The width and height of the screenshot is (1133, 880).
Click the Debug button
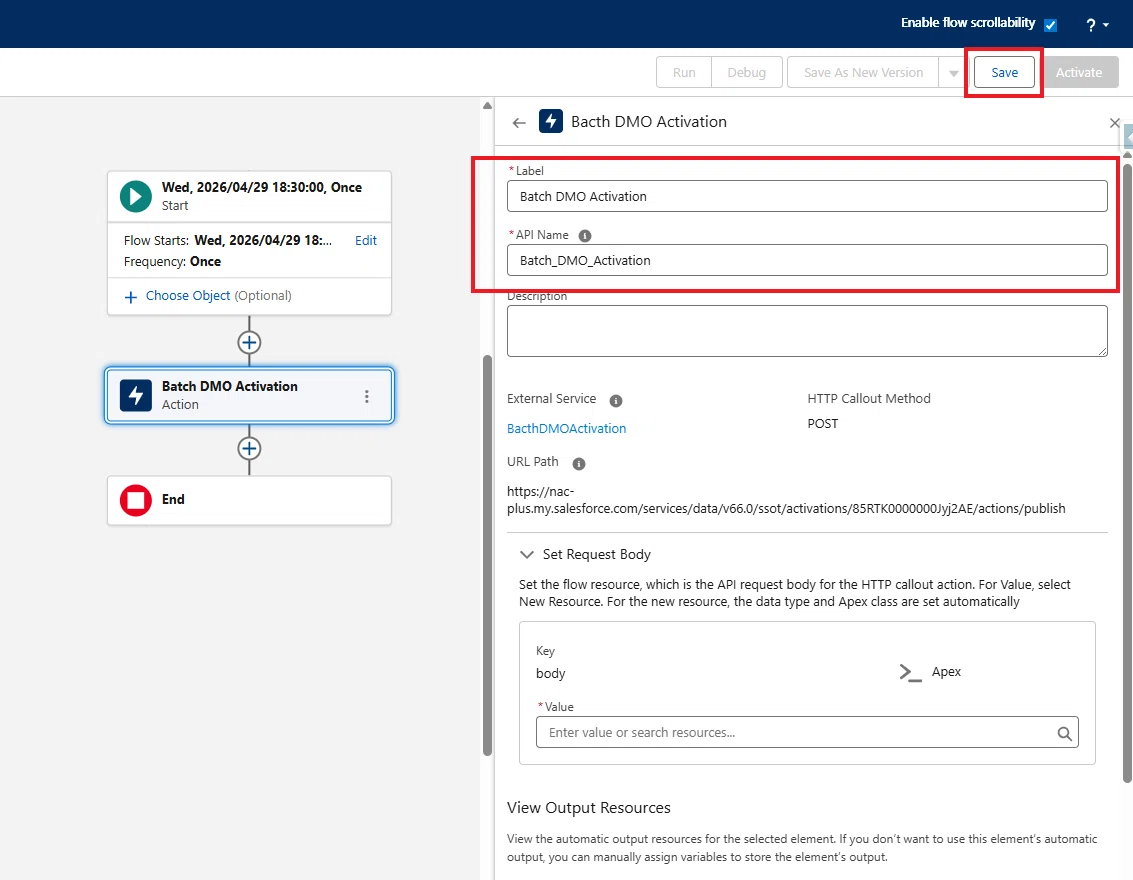point(746,72)
